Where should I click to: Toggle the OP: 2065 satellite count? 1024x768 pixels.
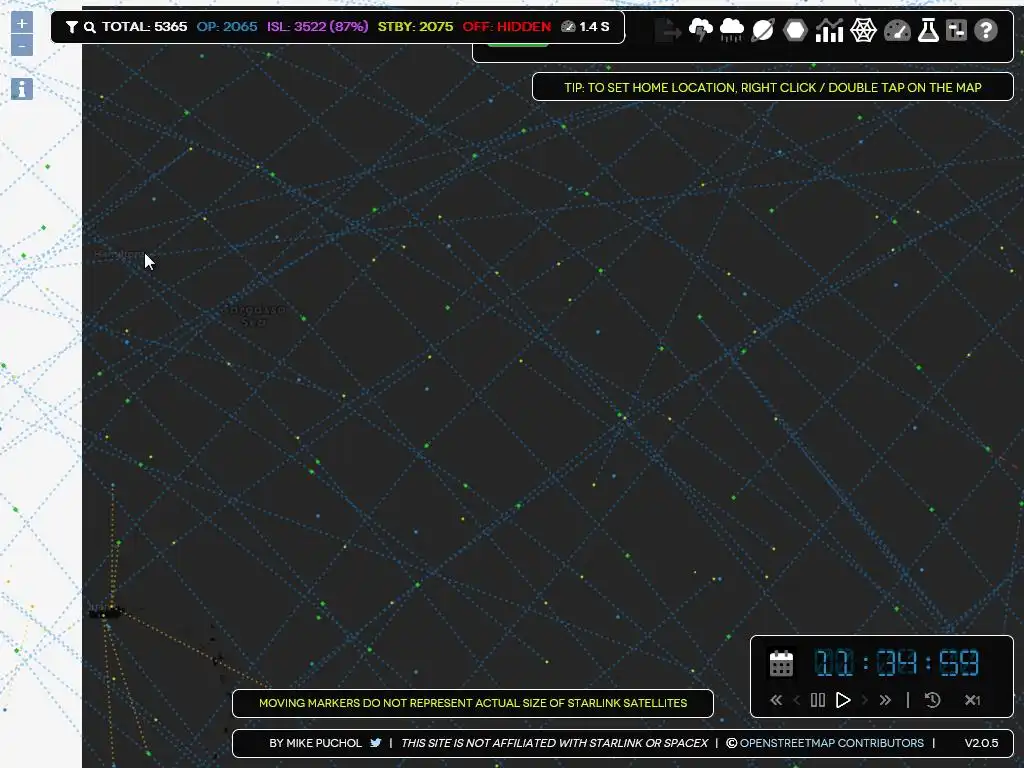click(x=227, y=27)
